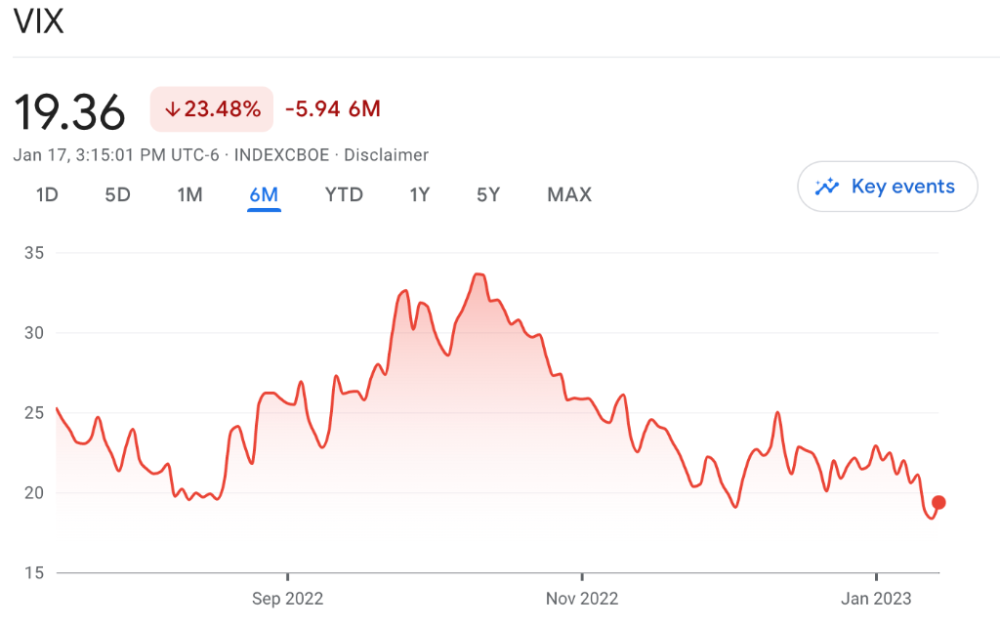Select the 1D time range tab

click(47, 195)
